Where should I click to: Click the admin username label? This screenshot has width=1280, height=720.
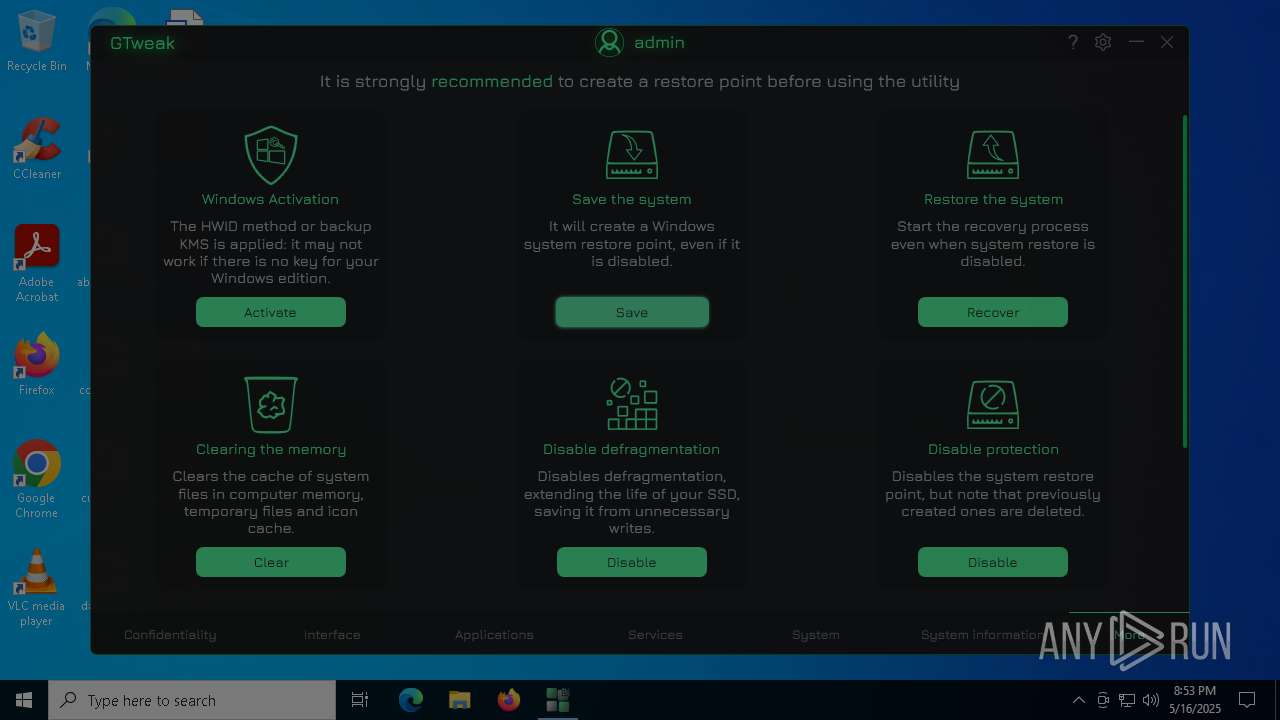(659, 42)
